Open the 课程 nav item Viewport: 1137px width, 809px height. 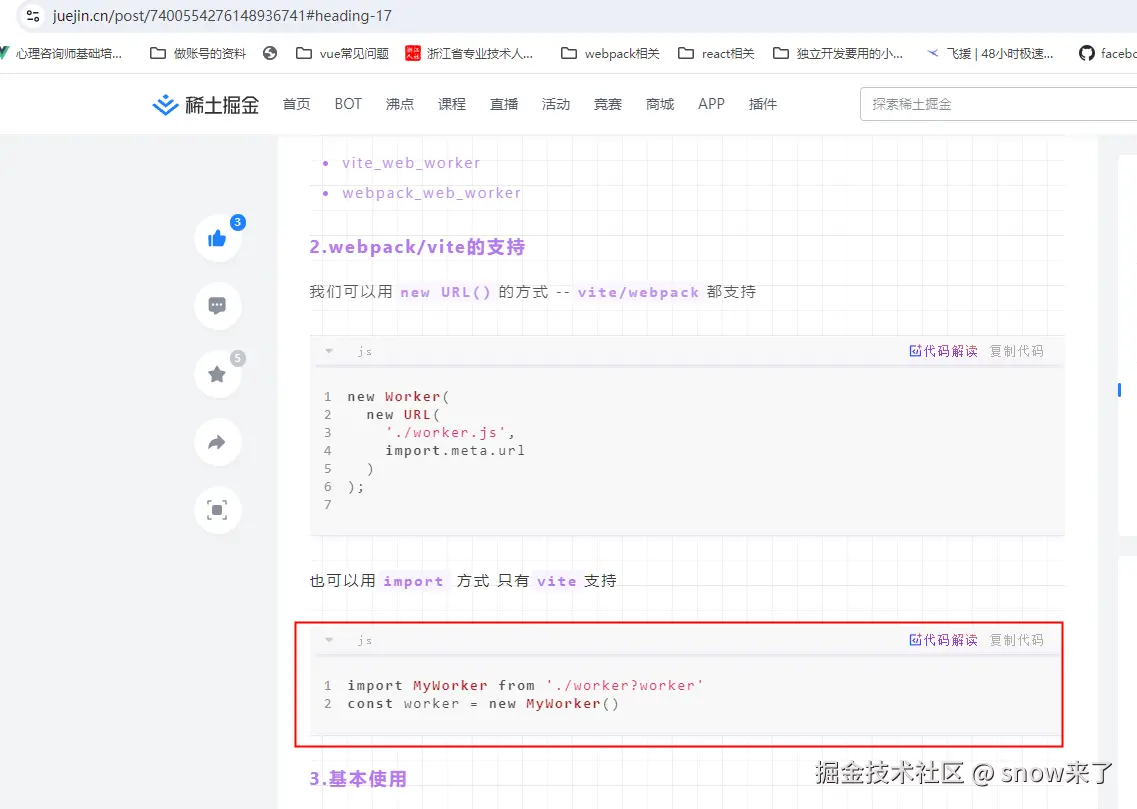point(452,104)
